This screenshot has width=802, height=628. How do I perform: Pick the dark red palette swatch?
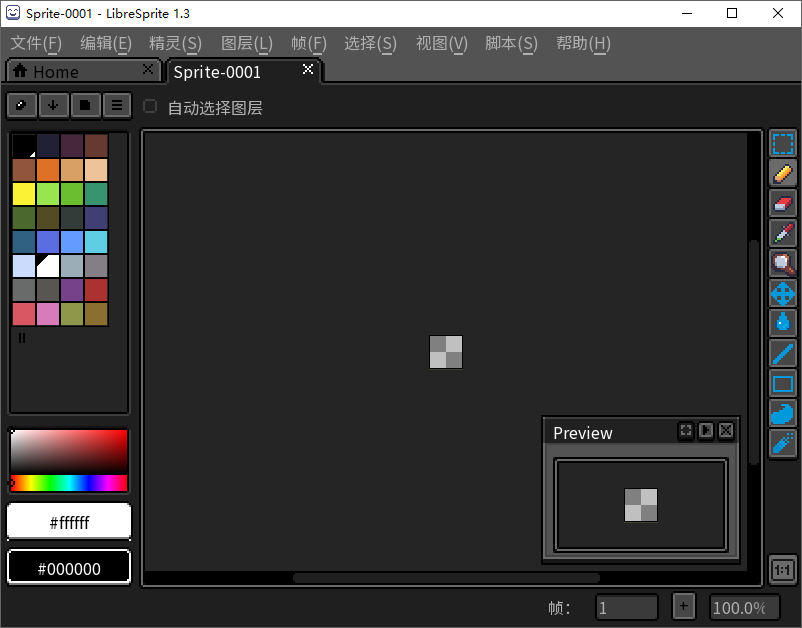pos(96,290)
